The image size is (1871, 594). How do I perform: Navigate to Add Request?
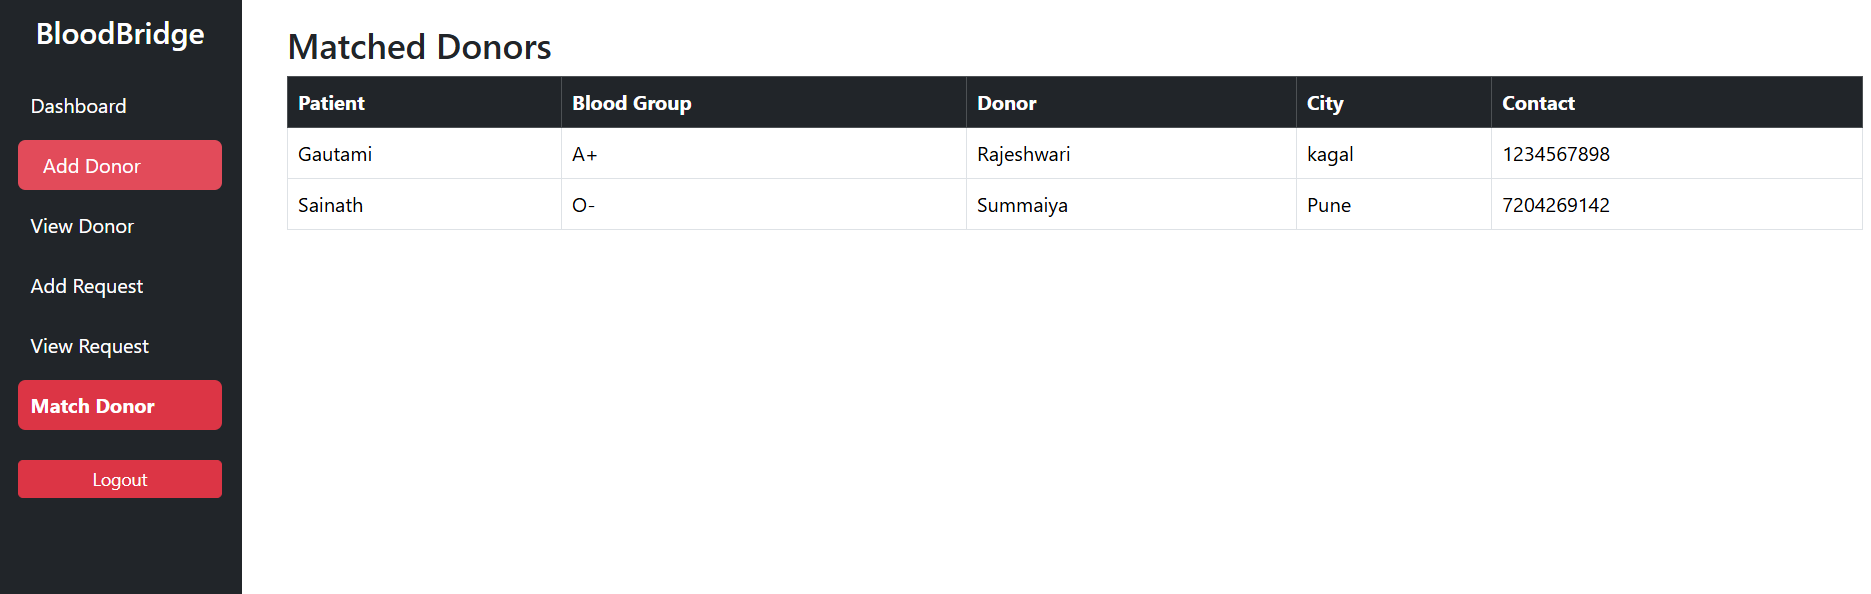[x=87, y=286]
